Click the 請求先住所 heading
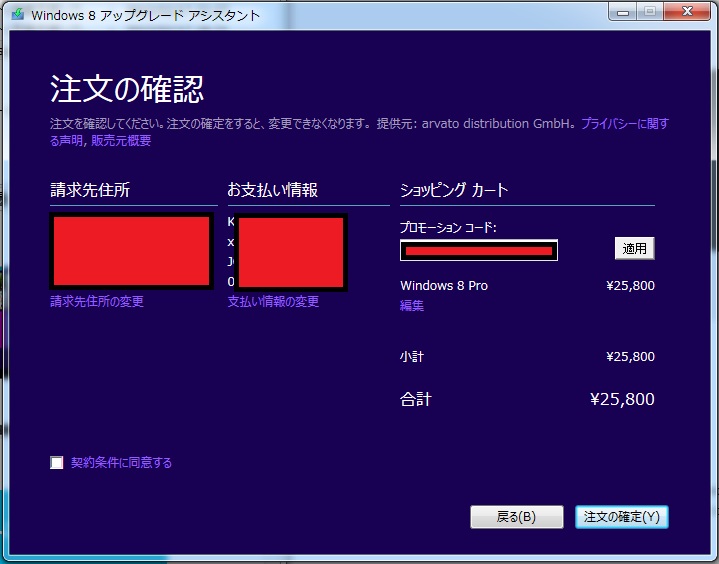719x564 pixels. [x=90, y=190]
